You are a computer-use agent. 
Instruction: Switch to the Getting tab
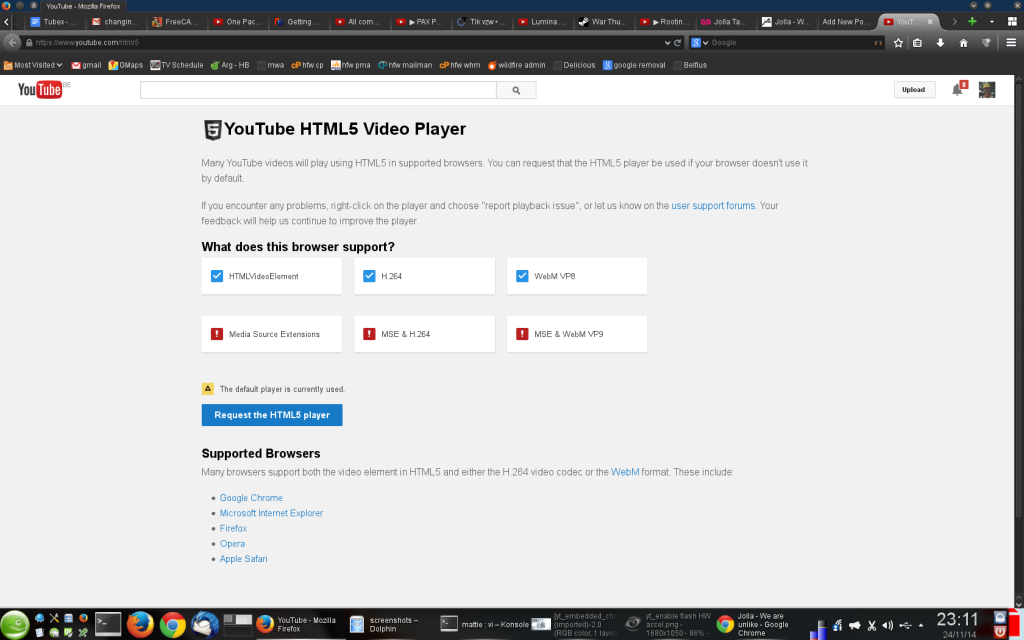click(298, 22)
